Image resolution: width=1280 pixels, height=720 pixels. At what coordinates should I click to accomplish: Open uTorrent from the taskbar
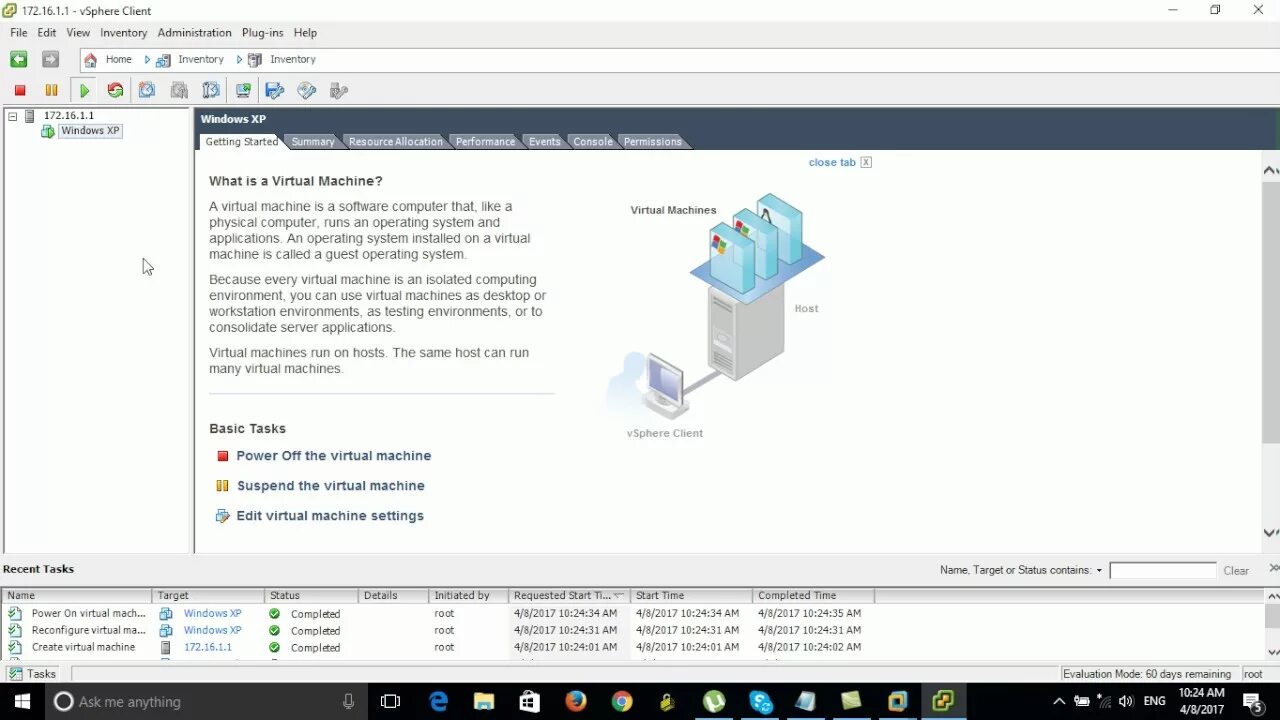click(x=714, y=701)
